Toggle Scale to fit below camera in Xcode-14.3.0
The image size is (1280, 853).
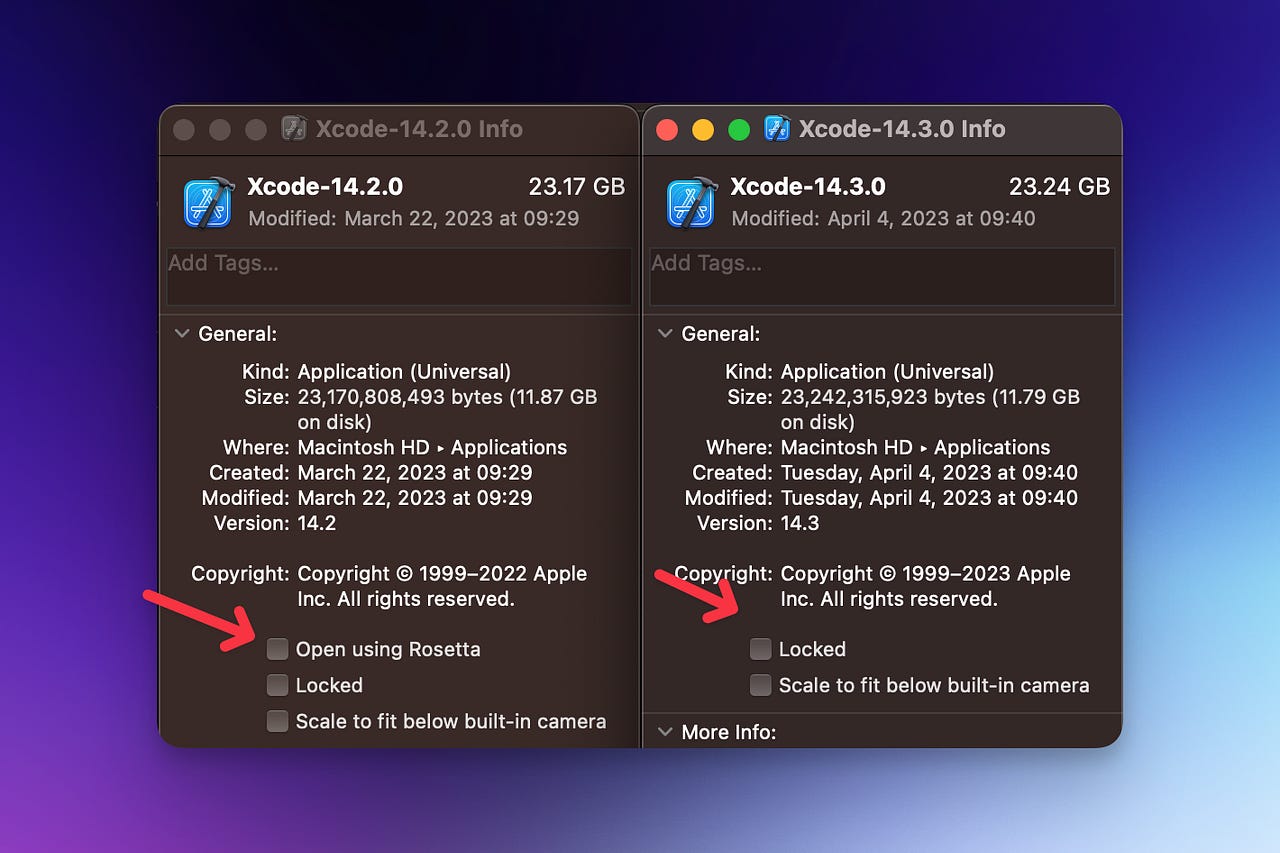(x=761, y=686)
